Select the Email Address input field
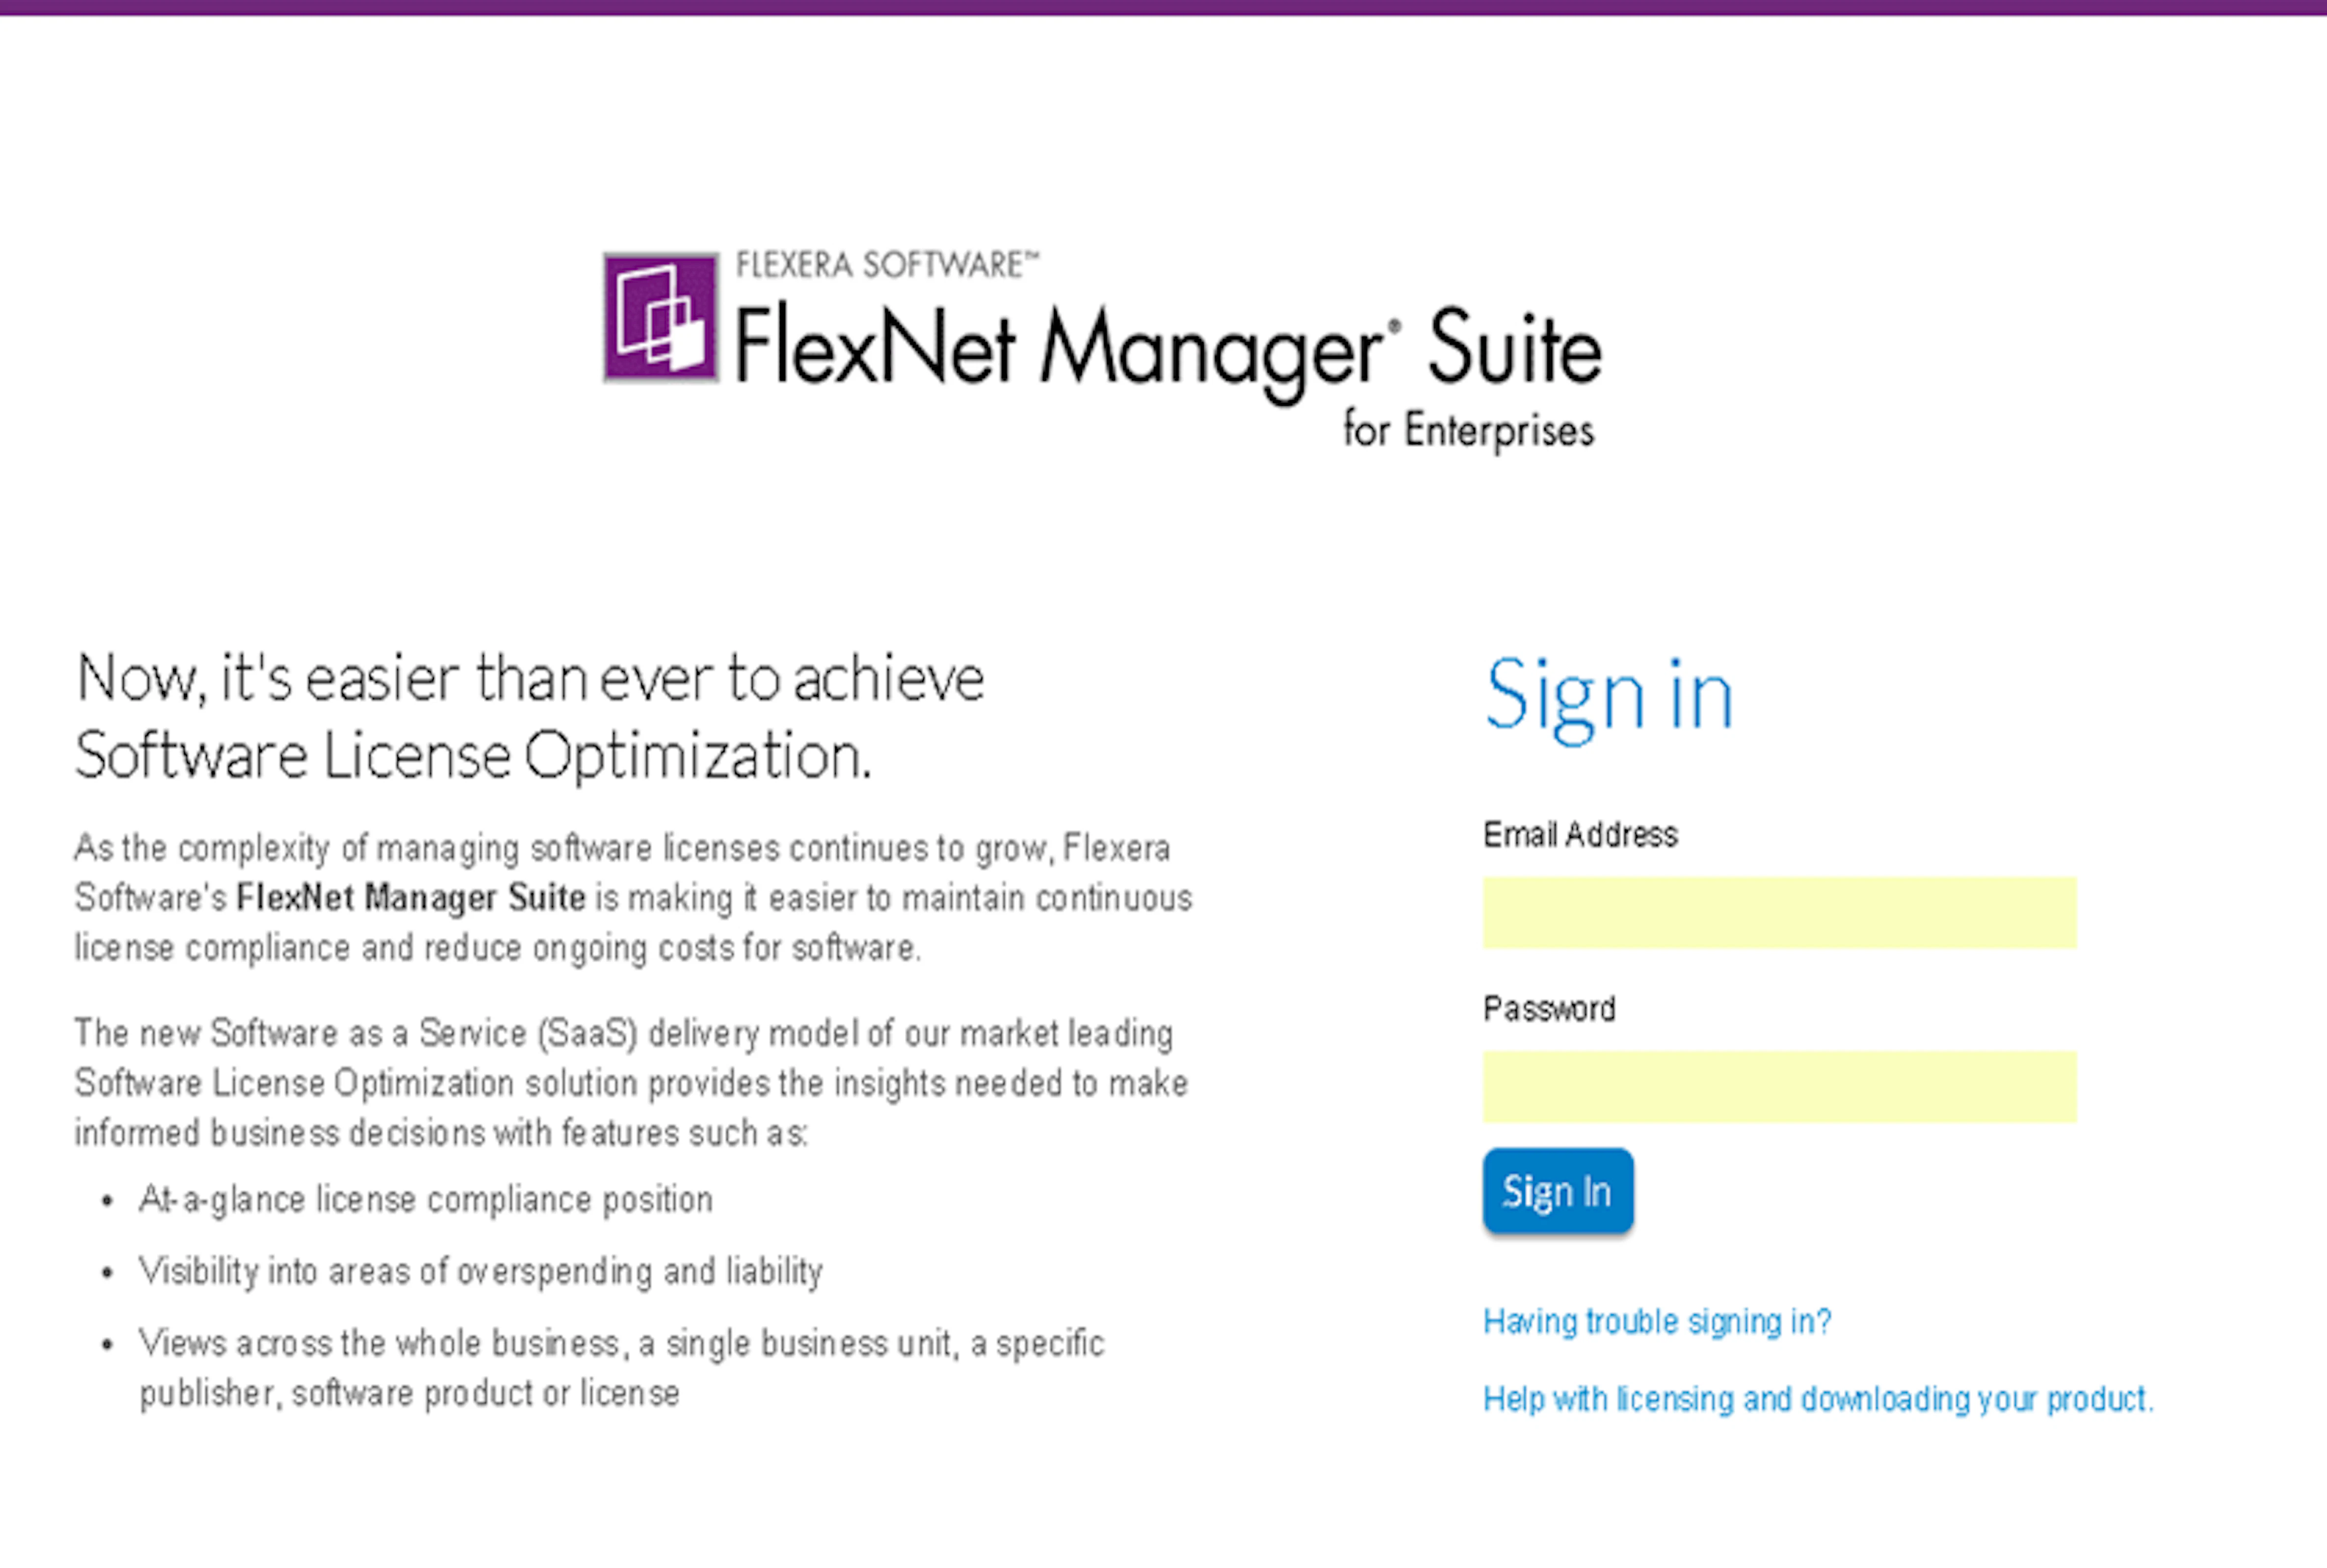 click(1778, 912)
